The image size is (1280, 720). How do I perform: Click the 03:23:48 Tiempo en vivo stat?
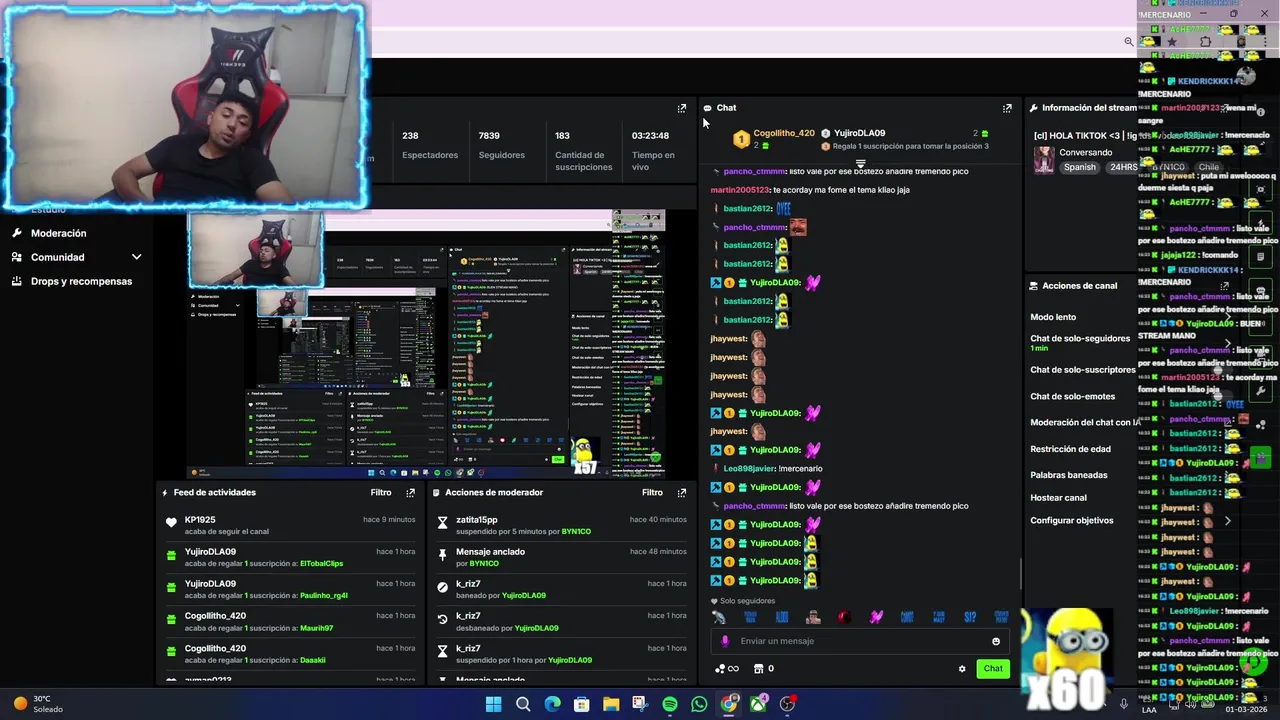click(x=653, y=151)
